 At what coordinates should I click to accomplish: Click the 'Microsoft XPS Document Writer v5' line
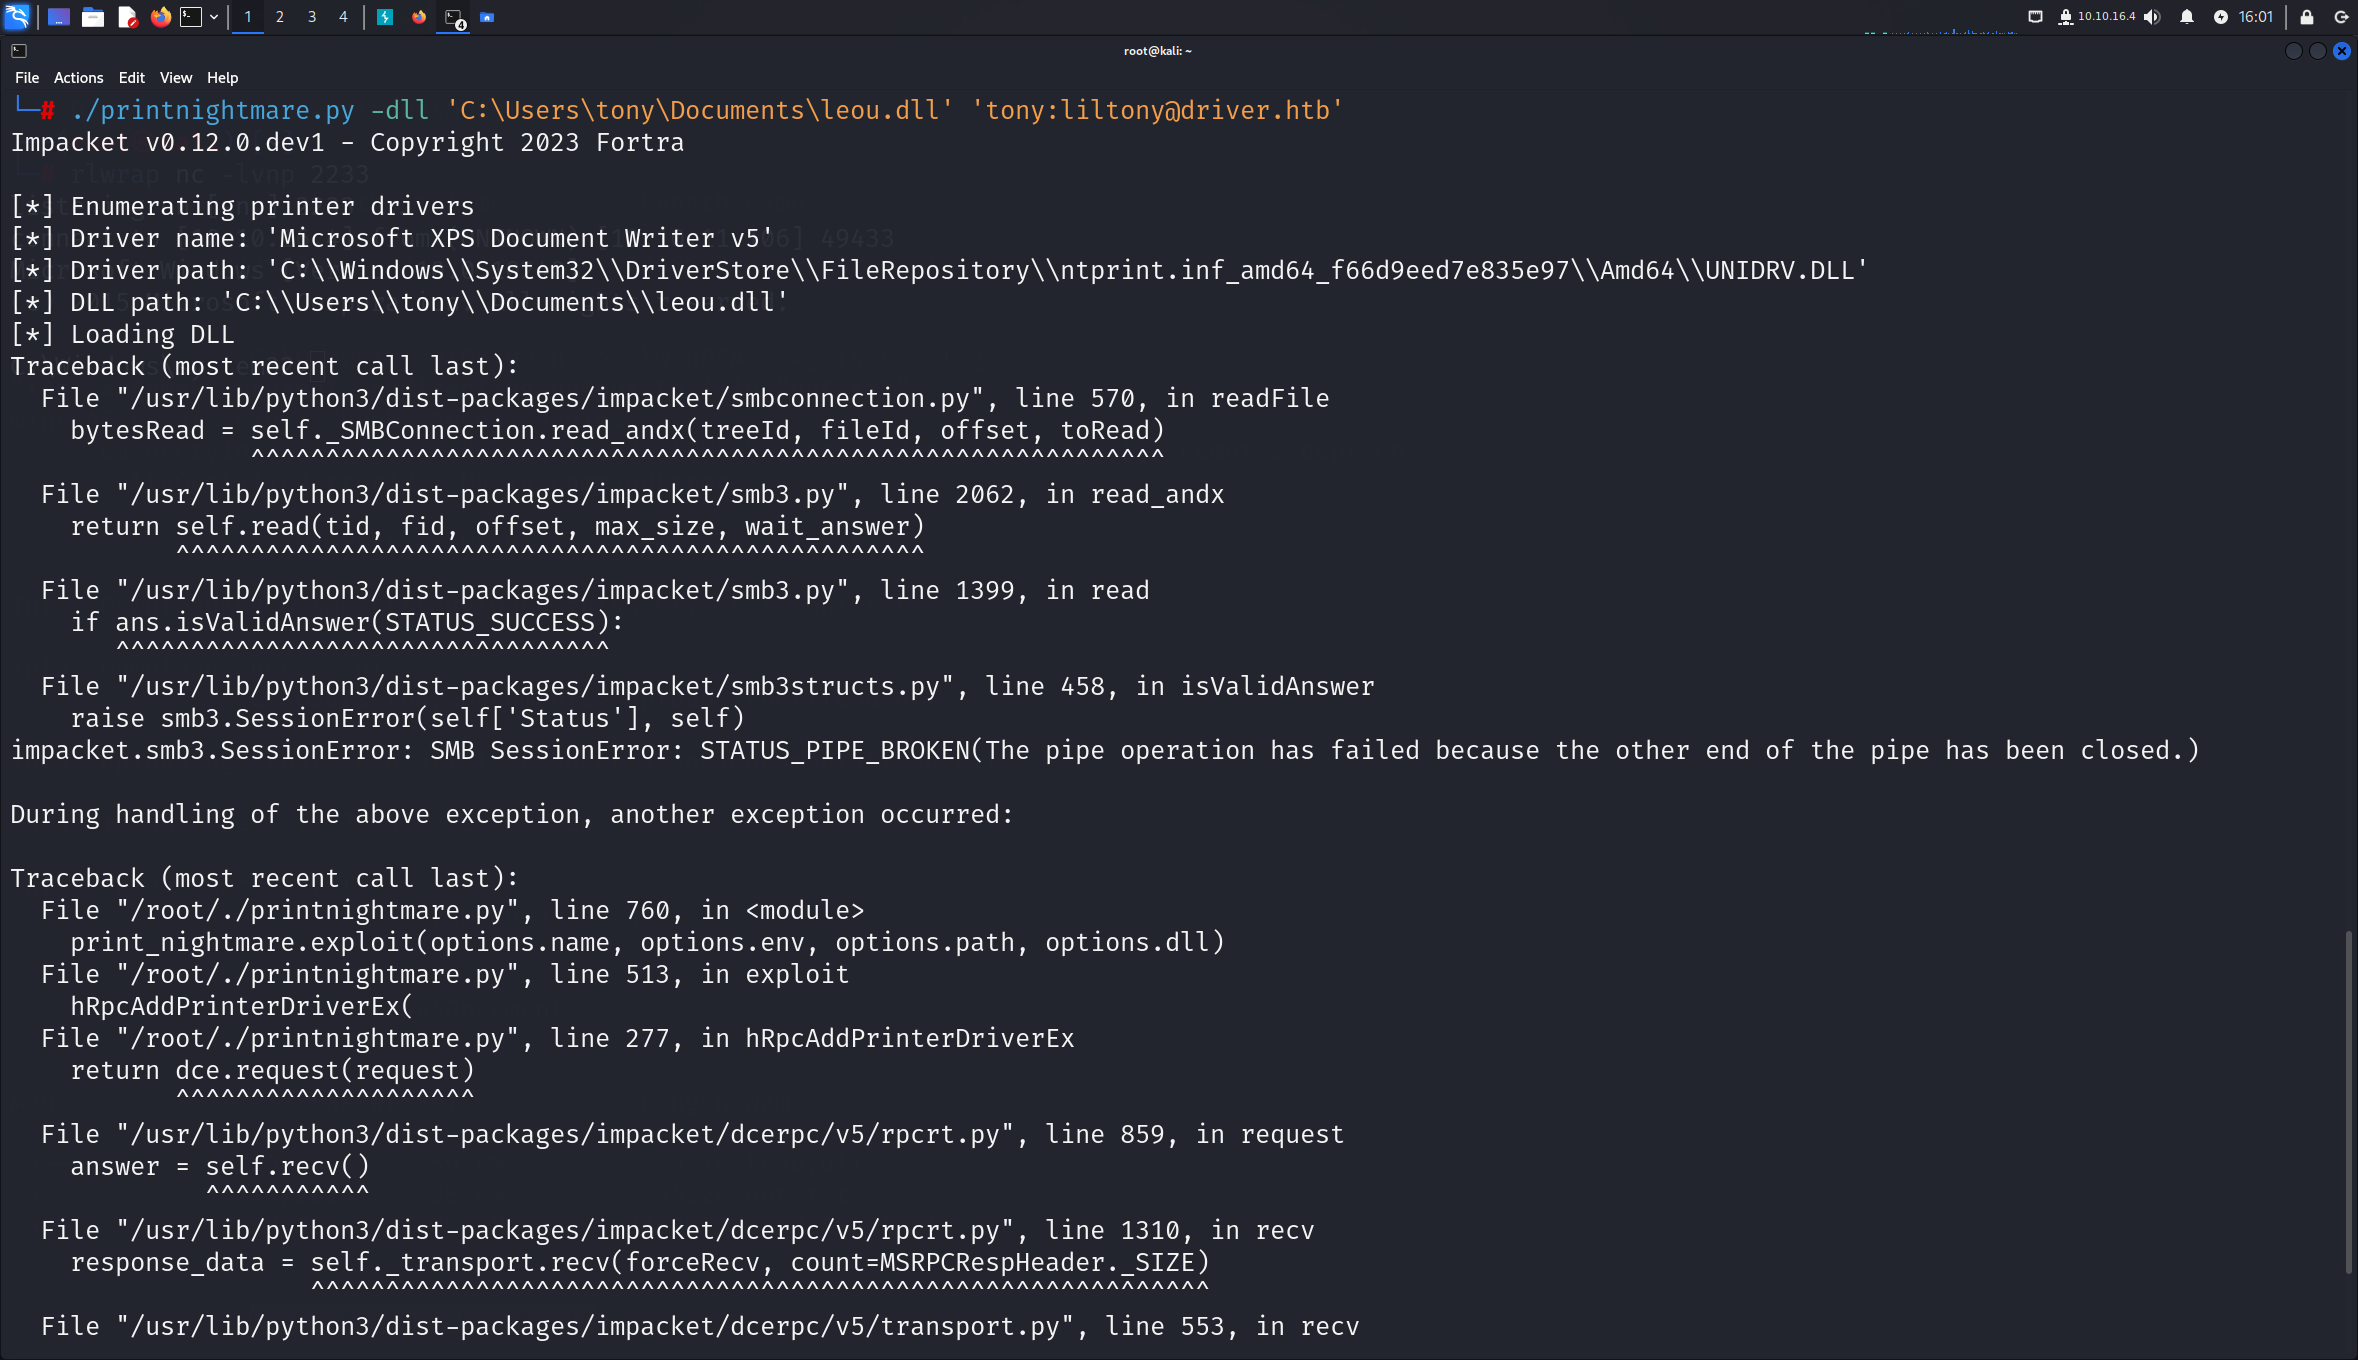(x=392, y=239)
